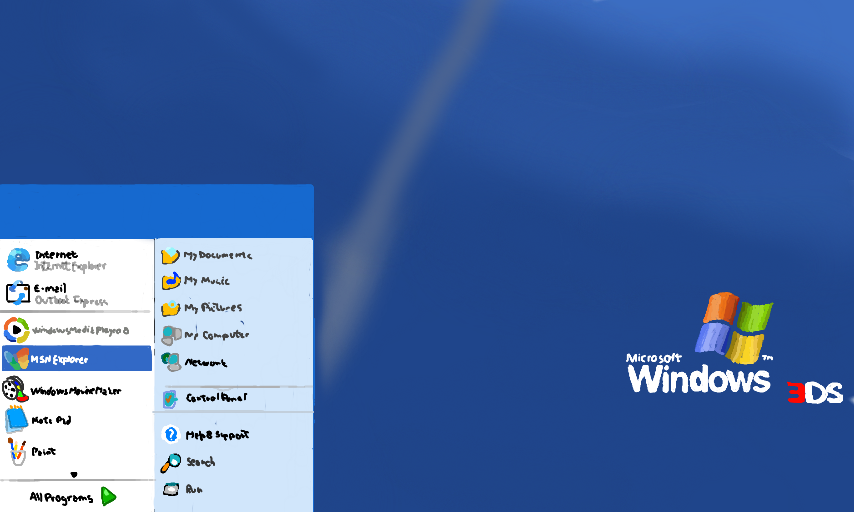Launch the Paint brushes cup icon
The image size is (854, 512).
17,451
